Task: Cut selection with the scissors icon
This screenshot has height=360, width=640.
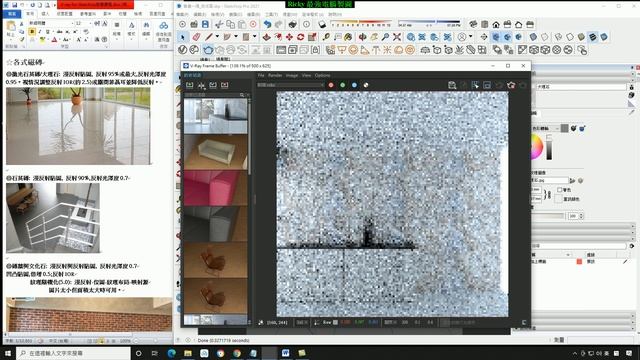Action: pos(219,24)
